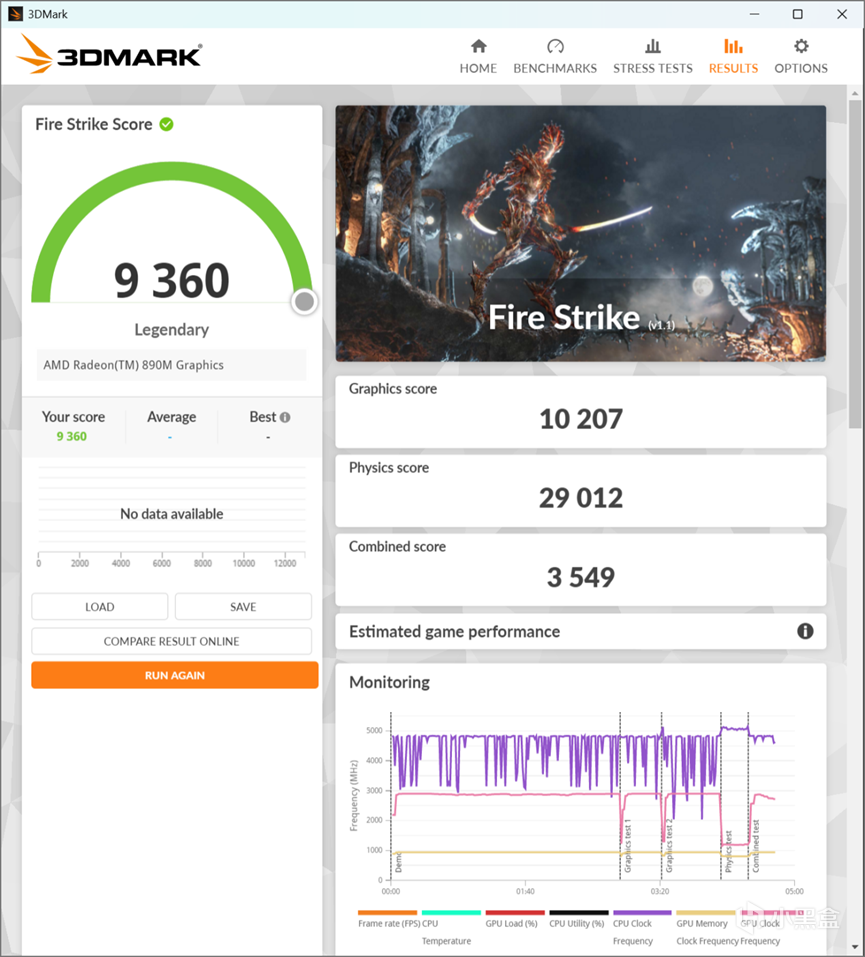Click the 3DMark logo in the header
This screenshot has height=957, width=865.
(109, 55)
